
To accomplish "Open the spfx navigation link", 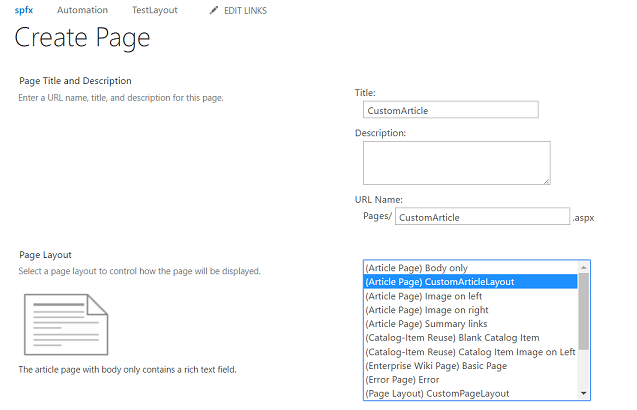I will [x=24, y=10].
